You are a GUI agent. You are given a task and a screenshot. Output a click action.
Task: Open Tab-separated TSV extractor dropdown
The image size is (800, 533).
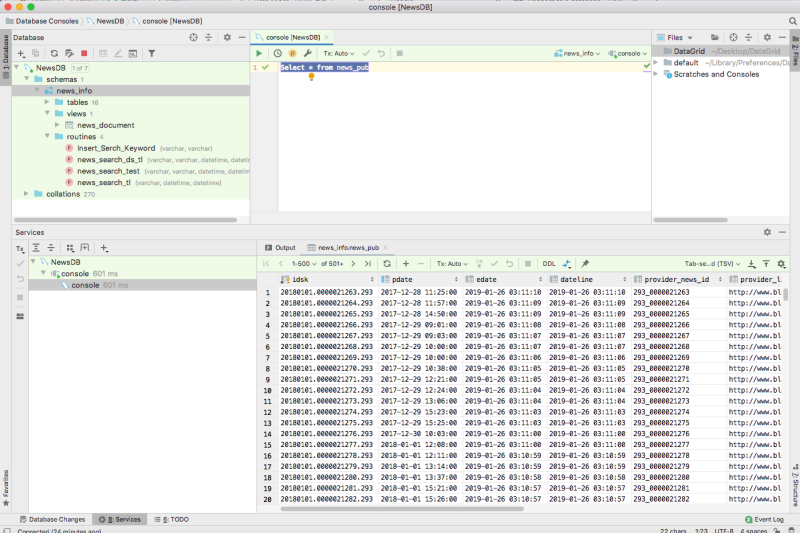[712, 264]
